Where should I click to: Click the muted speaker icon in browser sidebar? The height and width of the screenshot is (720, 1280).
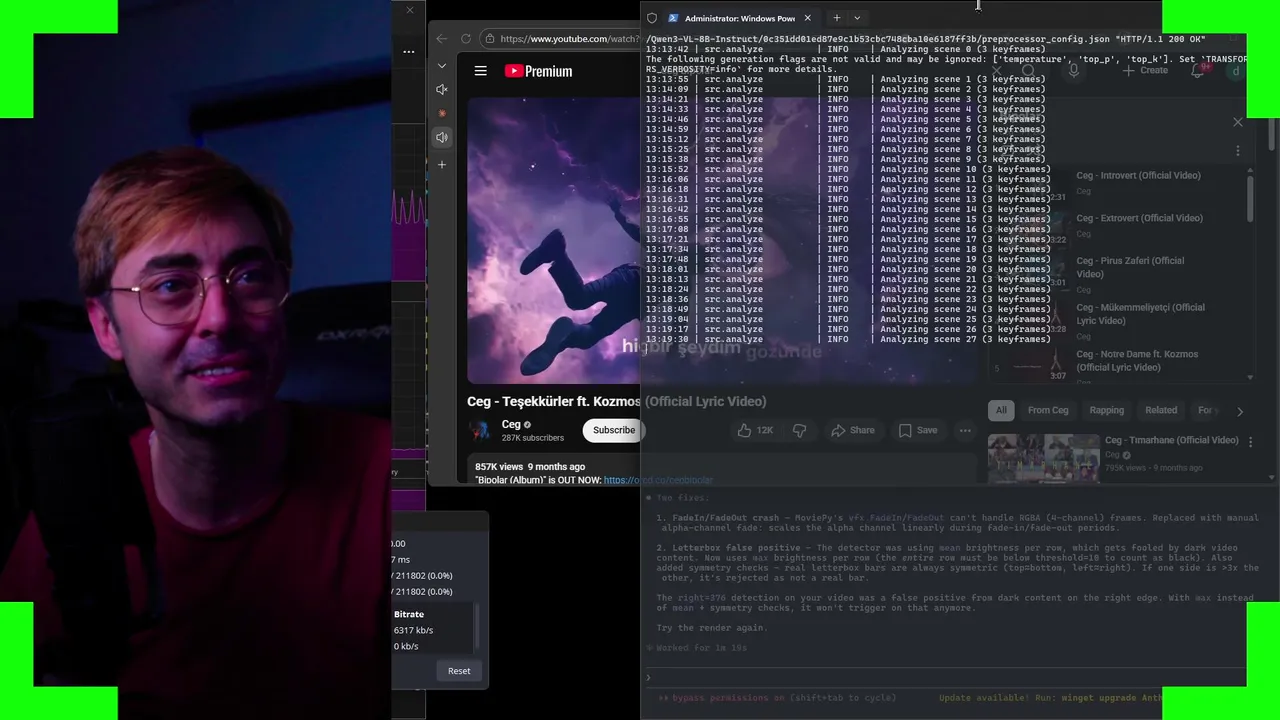click(442, 90)
